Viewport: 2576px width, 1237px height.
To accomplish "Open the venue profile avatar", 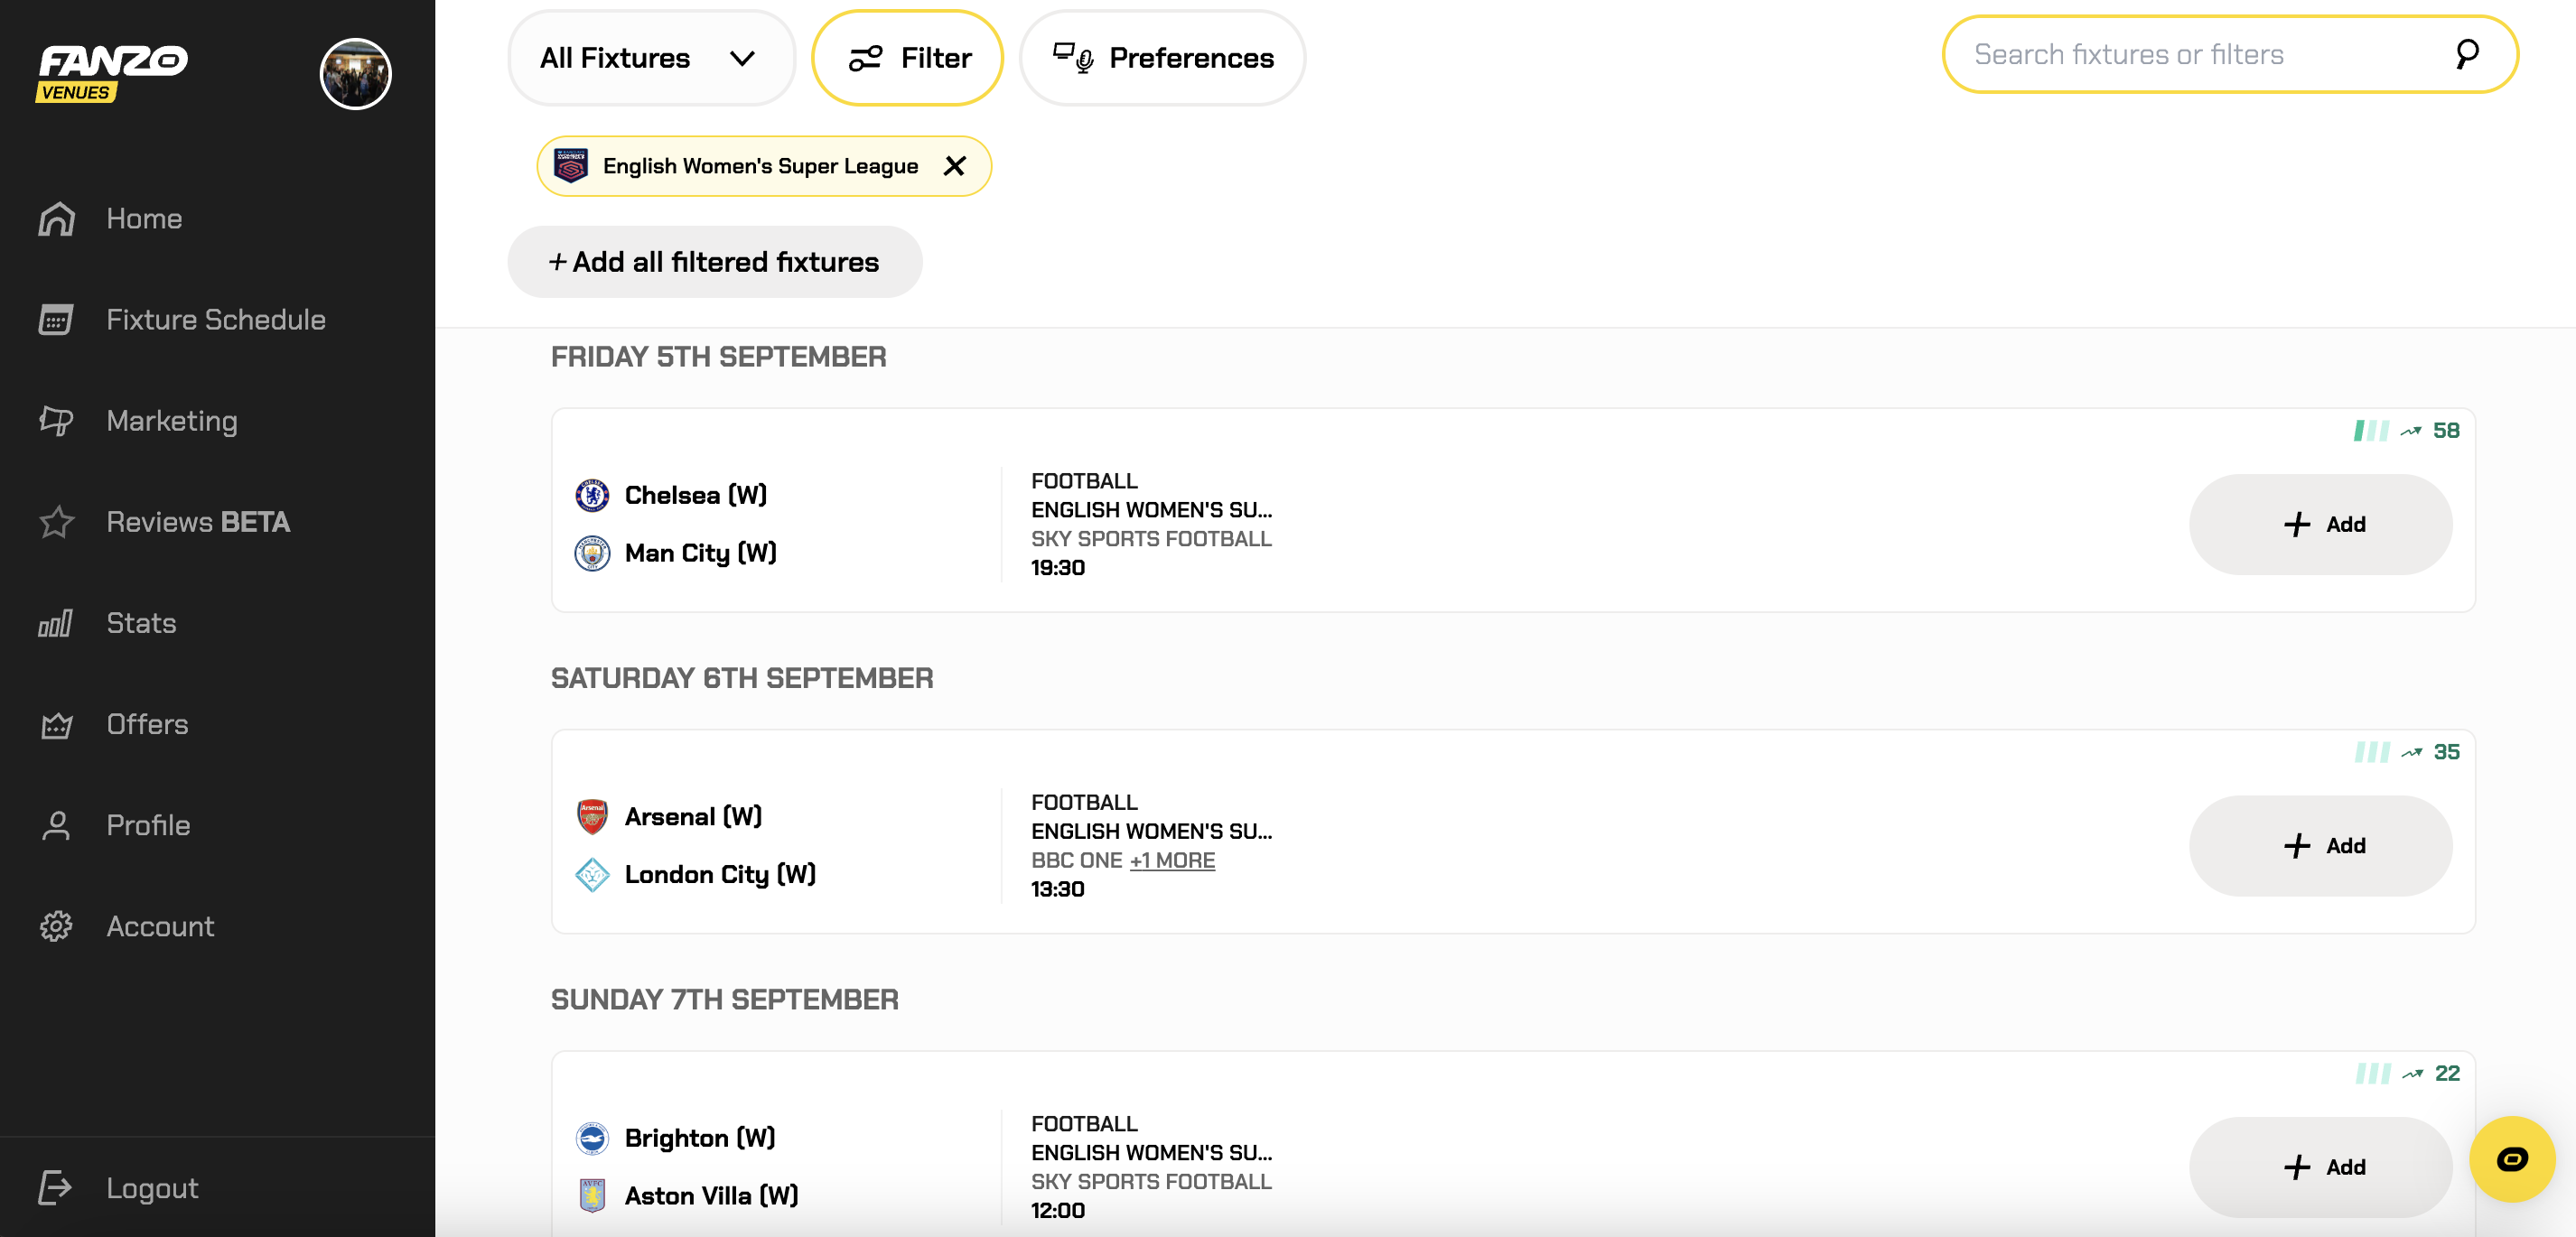I will [355, 74].
